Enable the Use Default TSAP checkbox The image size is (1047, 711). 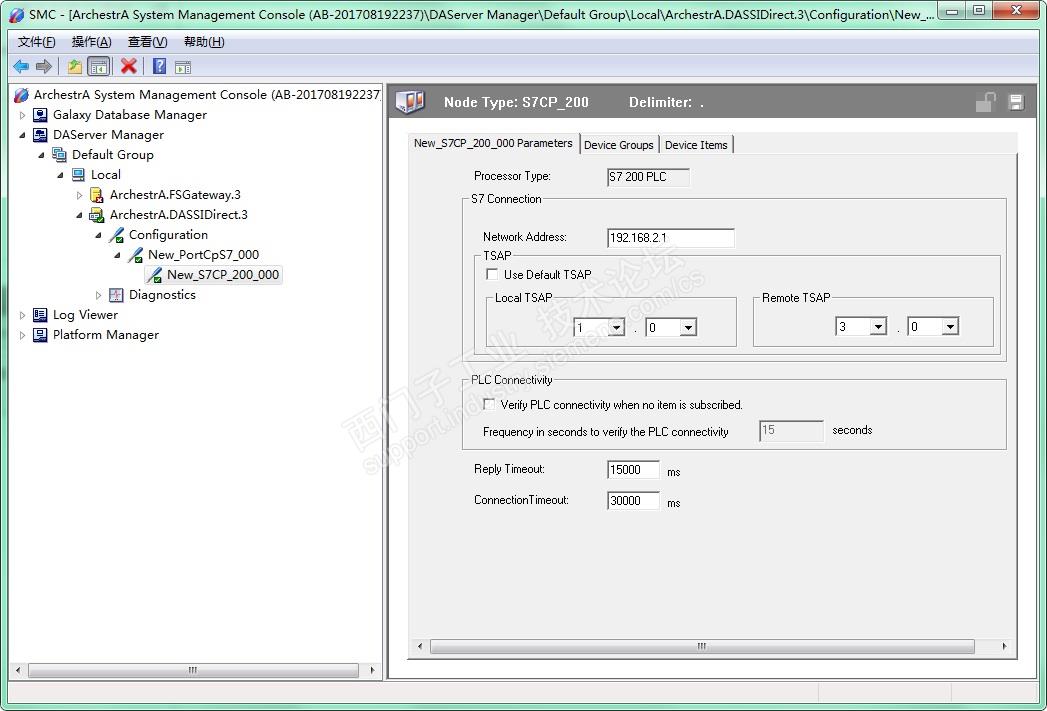click(x=492, y=274)
